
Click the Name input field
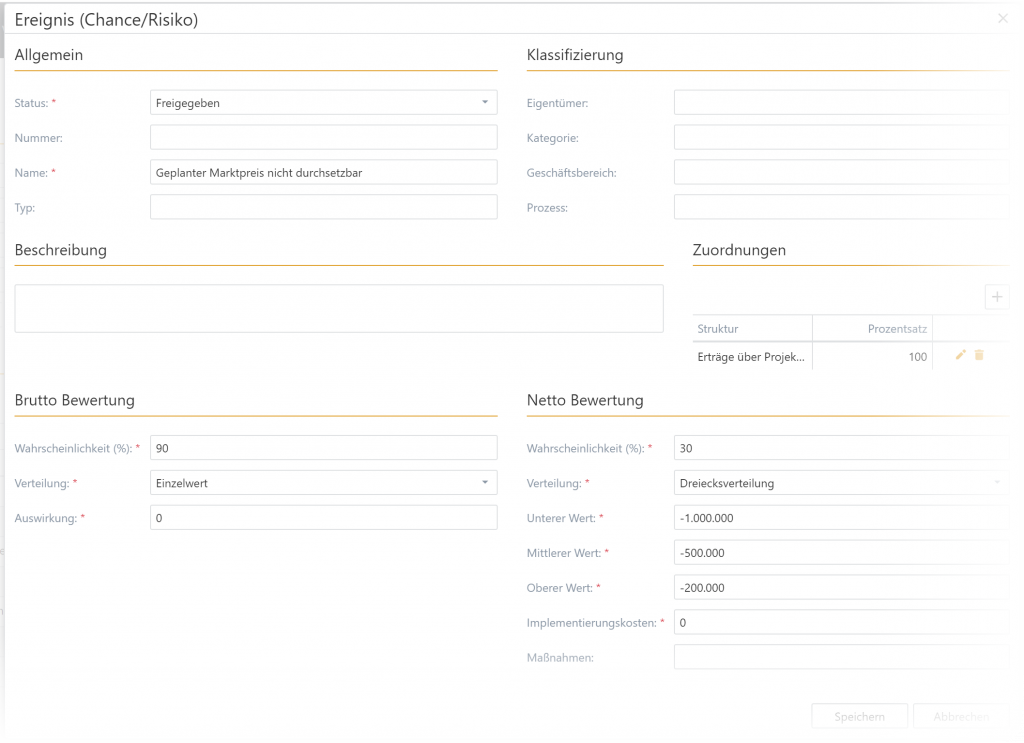point(323,173)
